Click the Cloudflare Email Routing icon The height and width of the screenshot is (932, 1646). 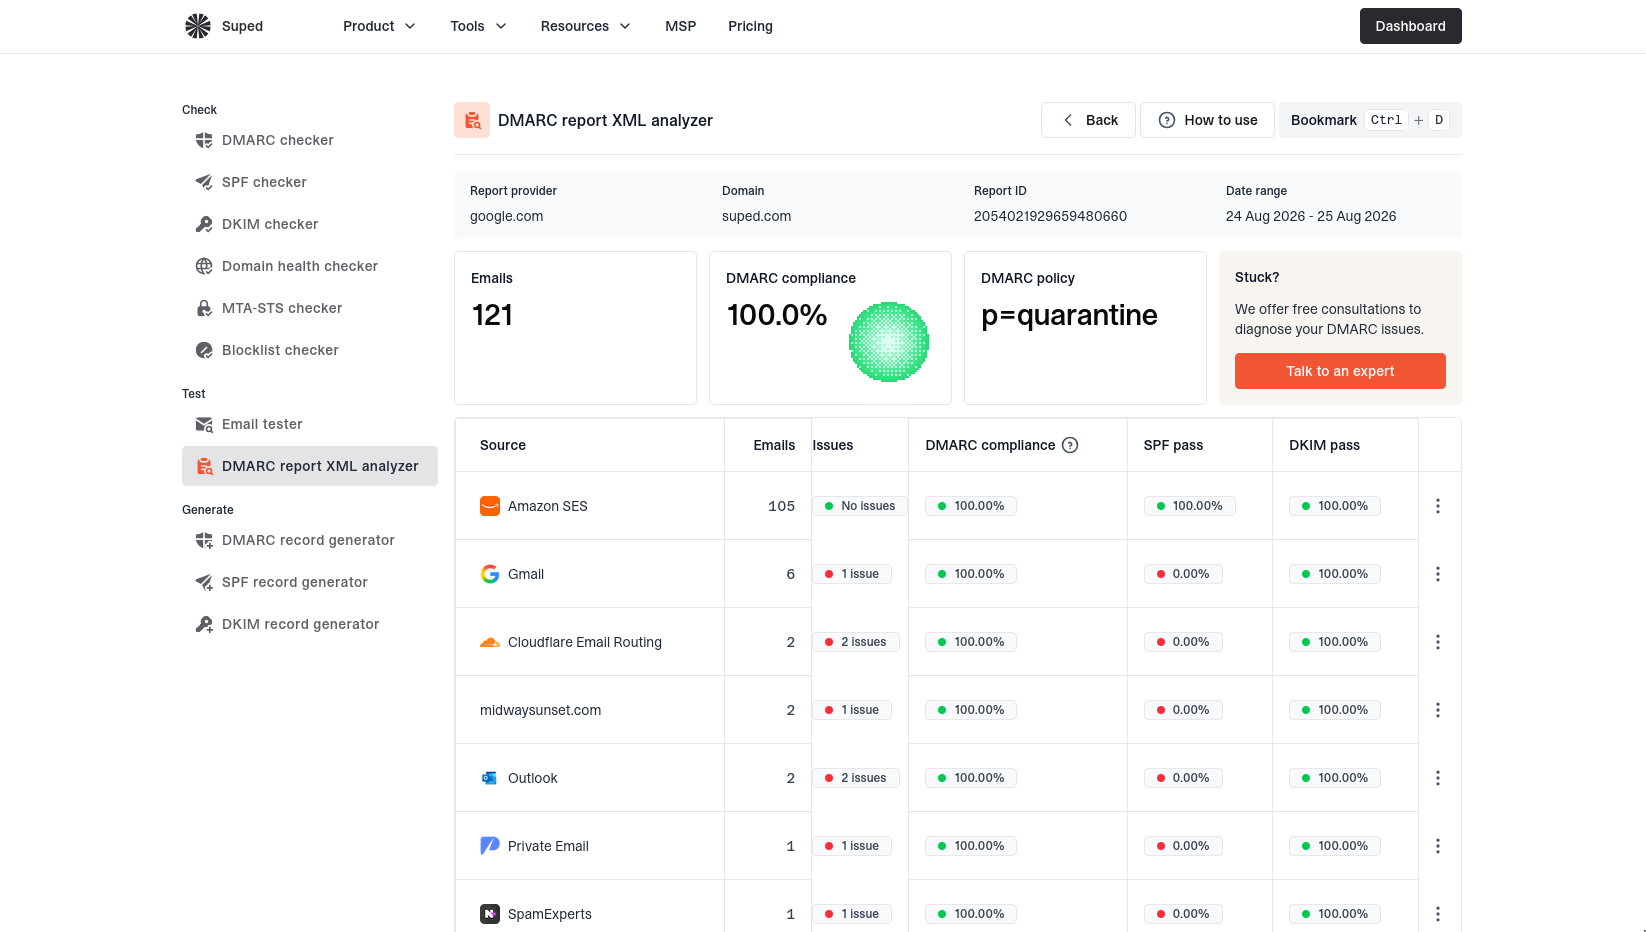(x=490, y=642)
